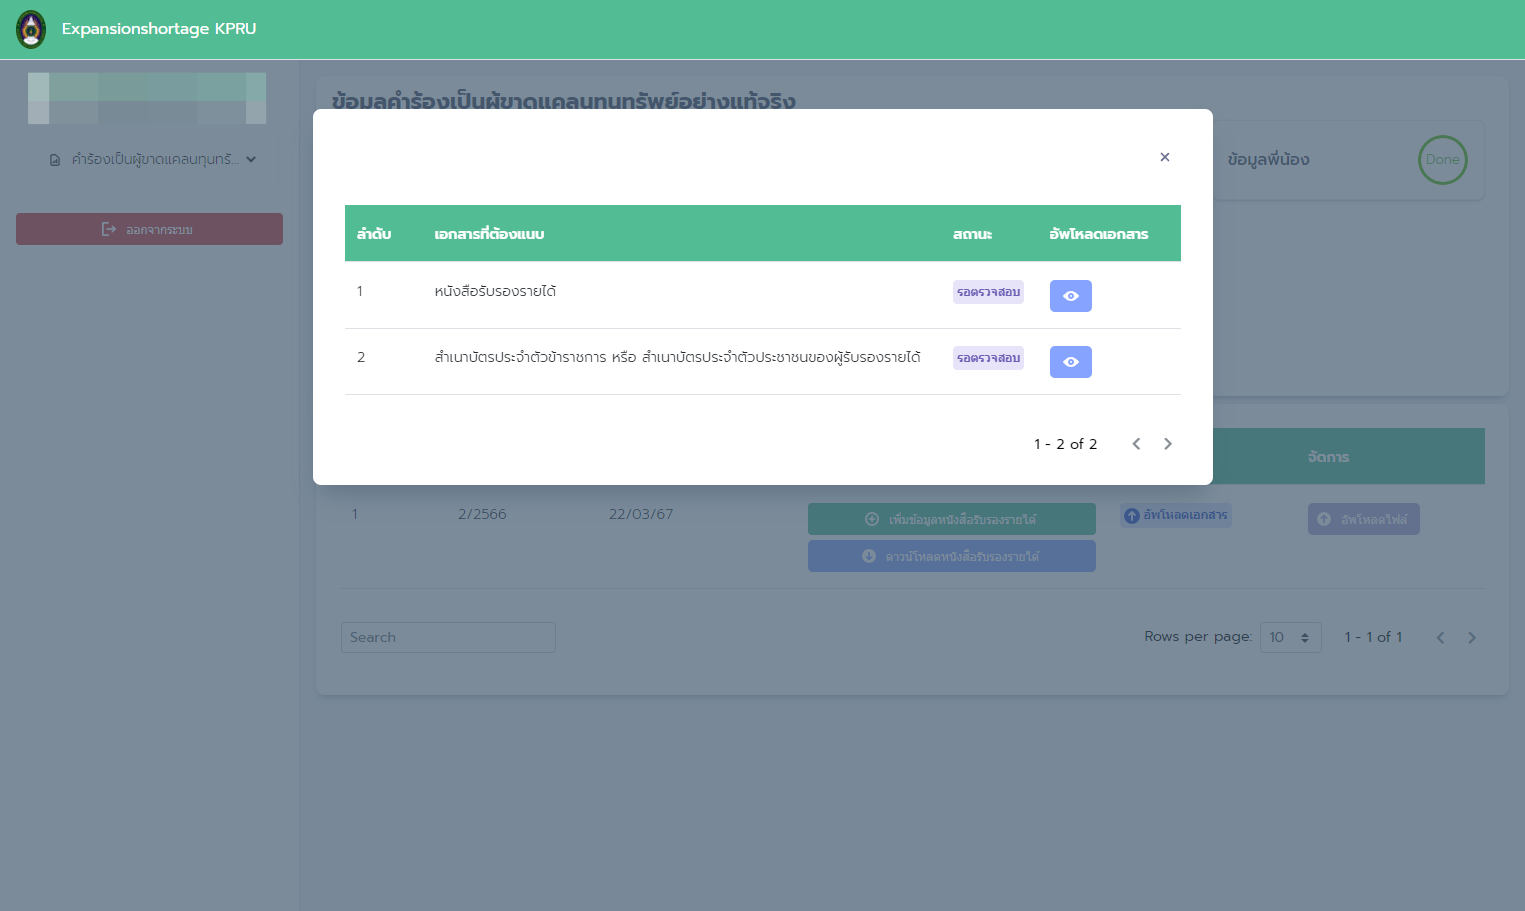Go to previous page in background table

[1440, 638]
